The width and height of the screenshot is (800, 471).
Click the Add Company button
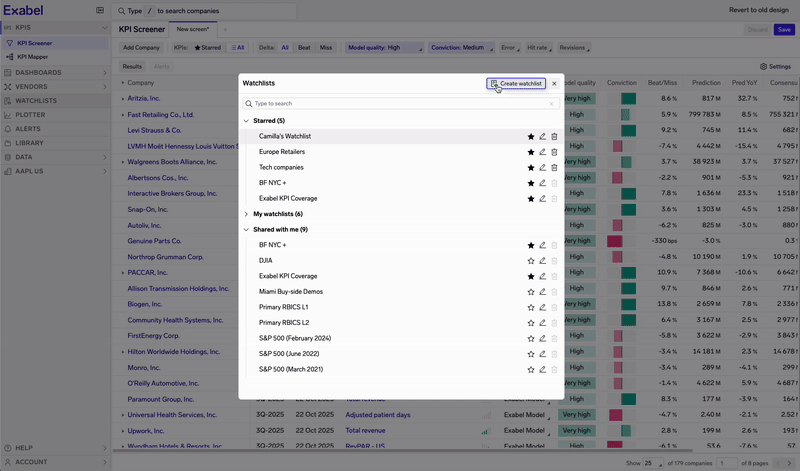click(141, 47)
